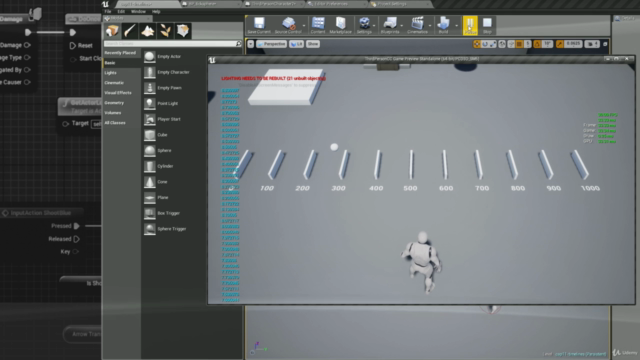Image resolution: width=640 pixels, height=360 pixels.
Task: Expand the Settings dropdown arrow
Action: [374, 25]
